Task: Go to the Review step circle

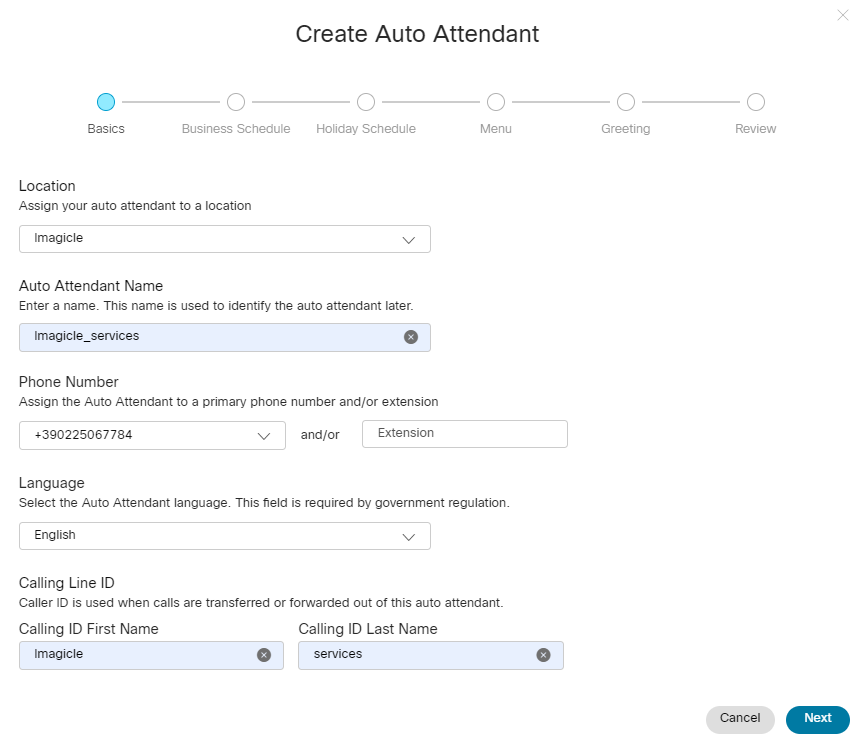Action: (756, 102)
